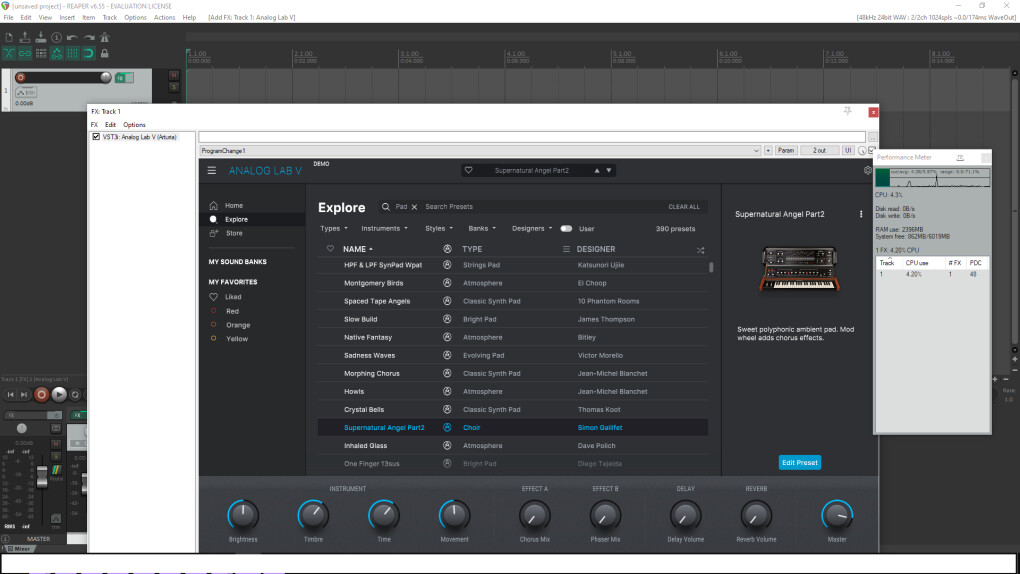
Task: Select next preset down arrow
Action: coord(609,171)
